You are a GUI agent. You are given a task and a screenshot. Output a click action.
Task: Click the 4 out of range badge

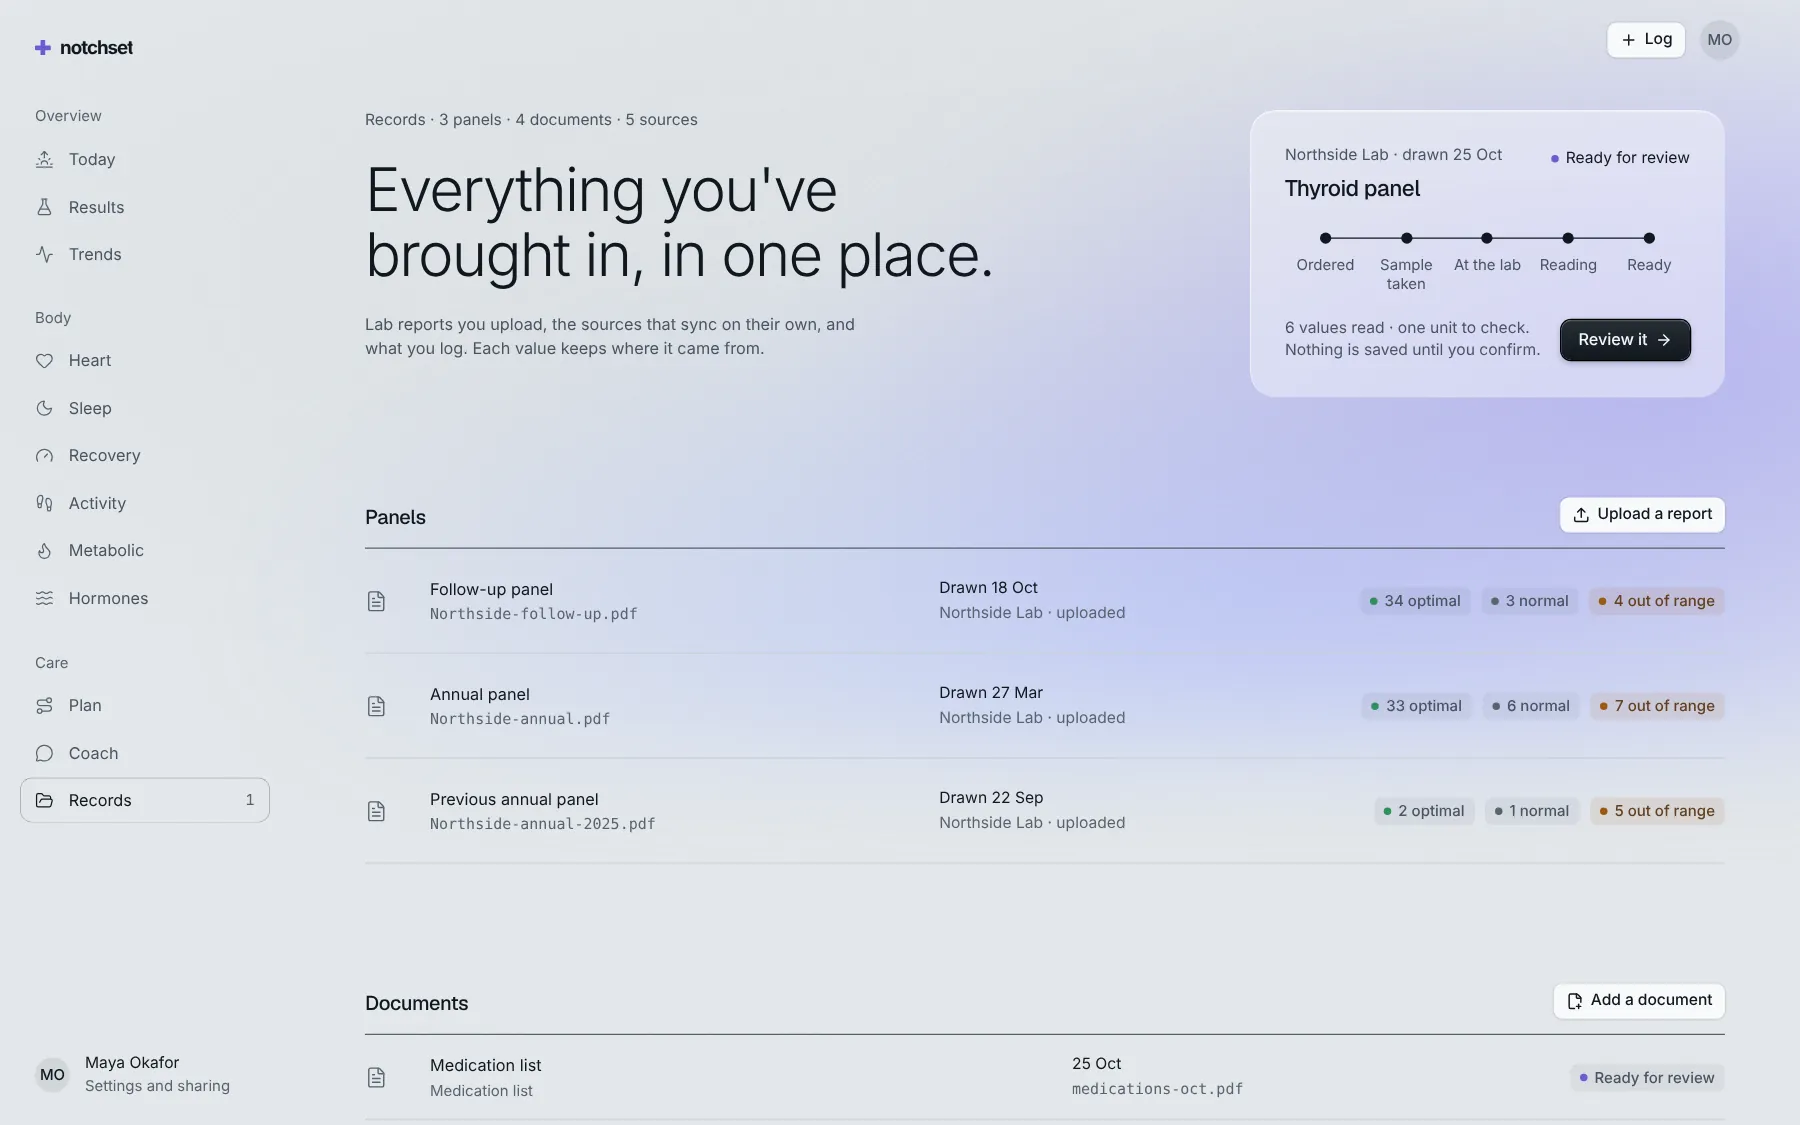click(x=1656, y=601)
